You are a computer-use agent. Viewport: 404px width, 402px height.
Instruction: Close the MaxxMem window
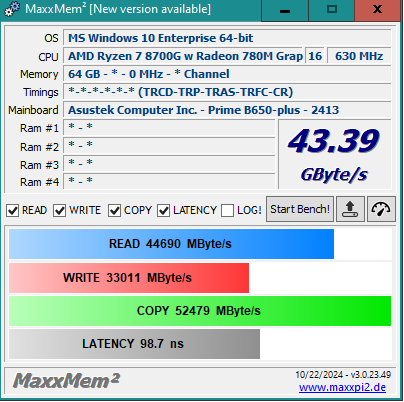377,10
